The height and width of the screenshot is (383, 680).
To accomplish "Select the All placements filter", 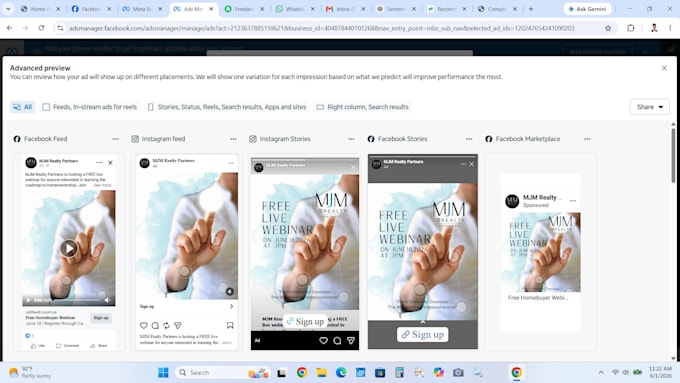I will 23,107.
